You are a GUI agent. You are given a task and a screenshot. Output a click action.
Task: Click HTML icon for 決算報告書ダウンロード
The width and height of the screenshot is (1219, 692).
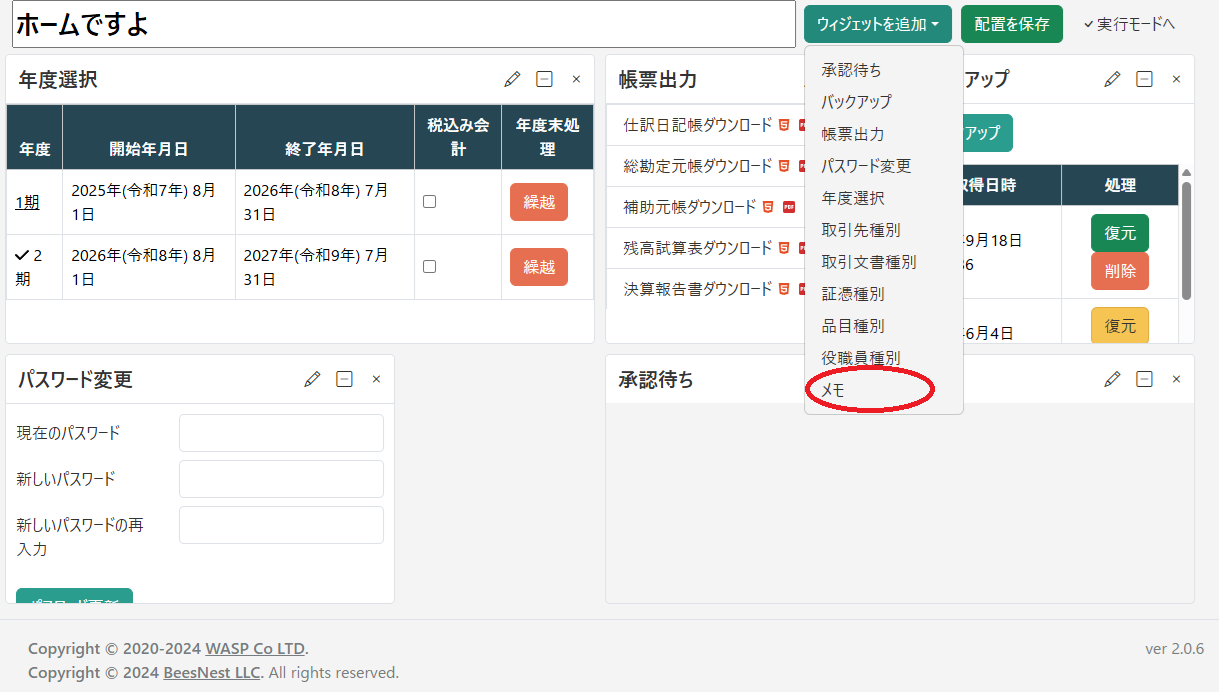click(x=784, y=289)
